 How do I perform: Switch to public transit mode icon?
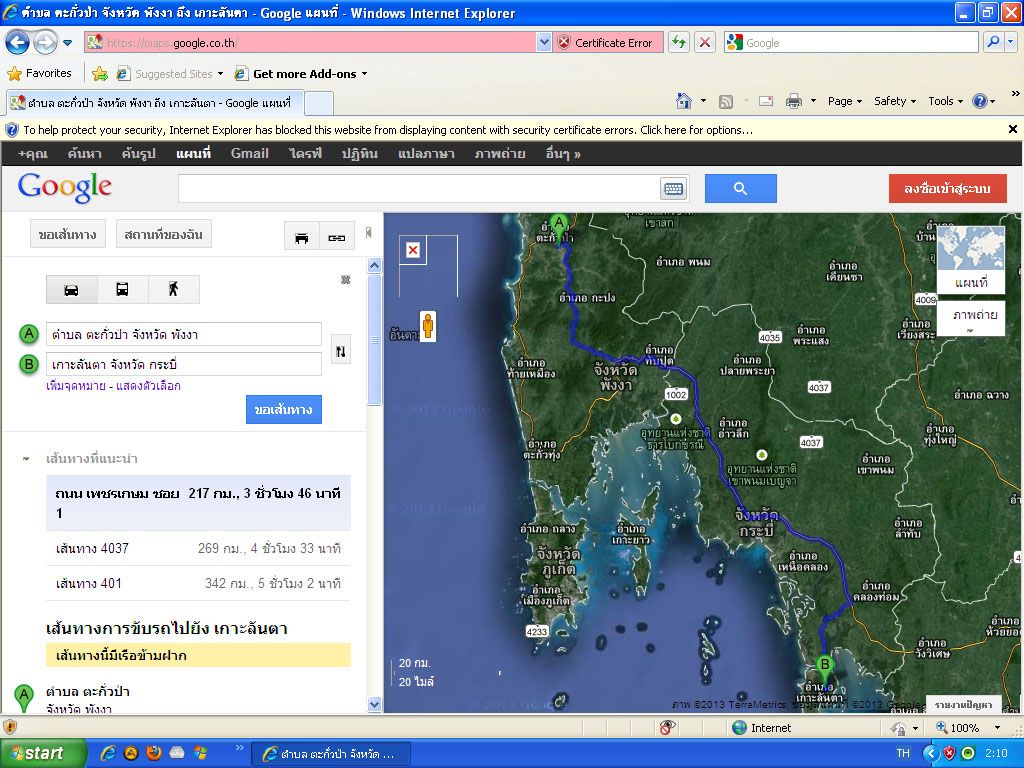click(x=122, y=290)
